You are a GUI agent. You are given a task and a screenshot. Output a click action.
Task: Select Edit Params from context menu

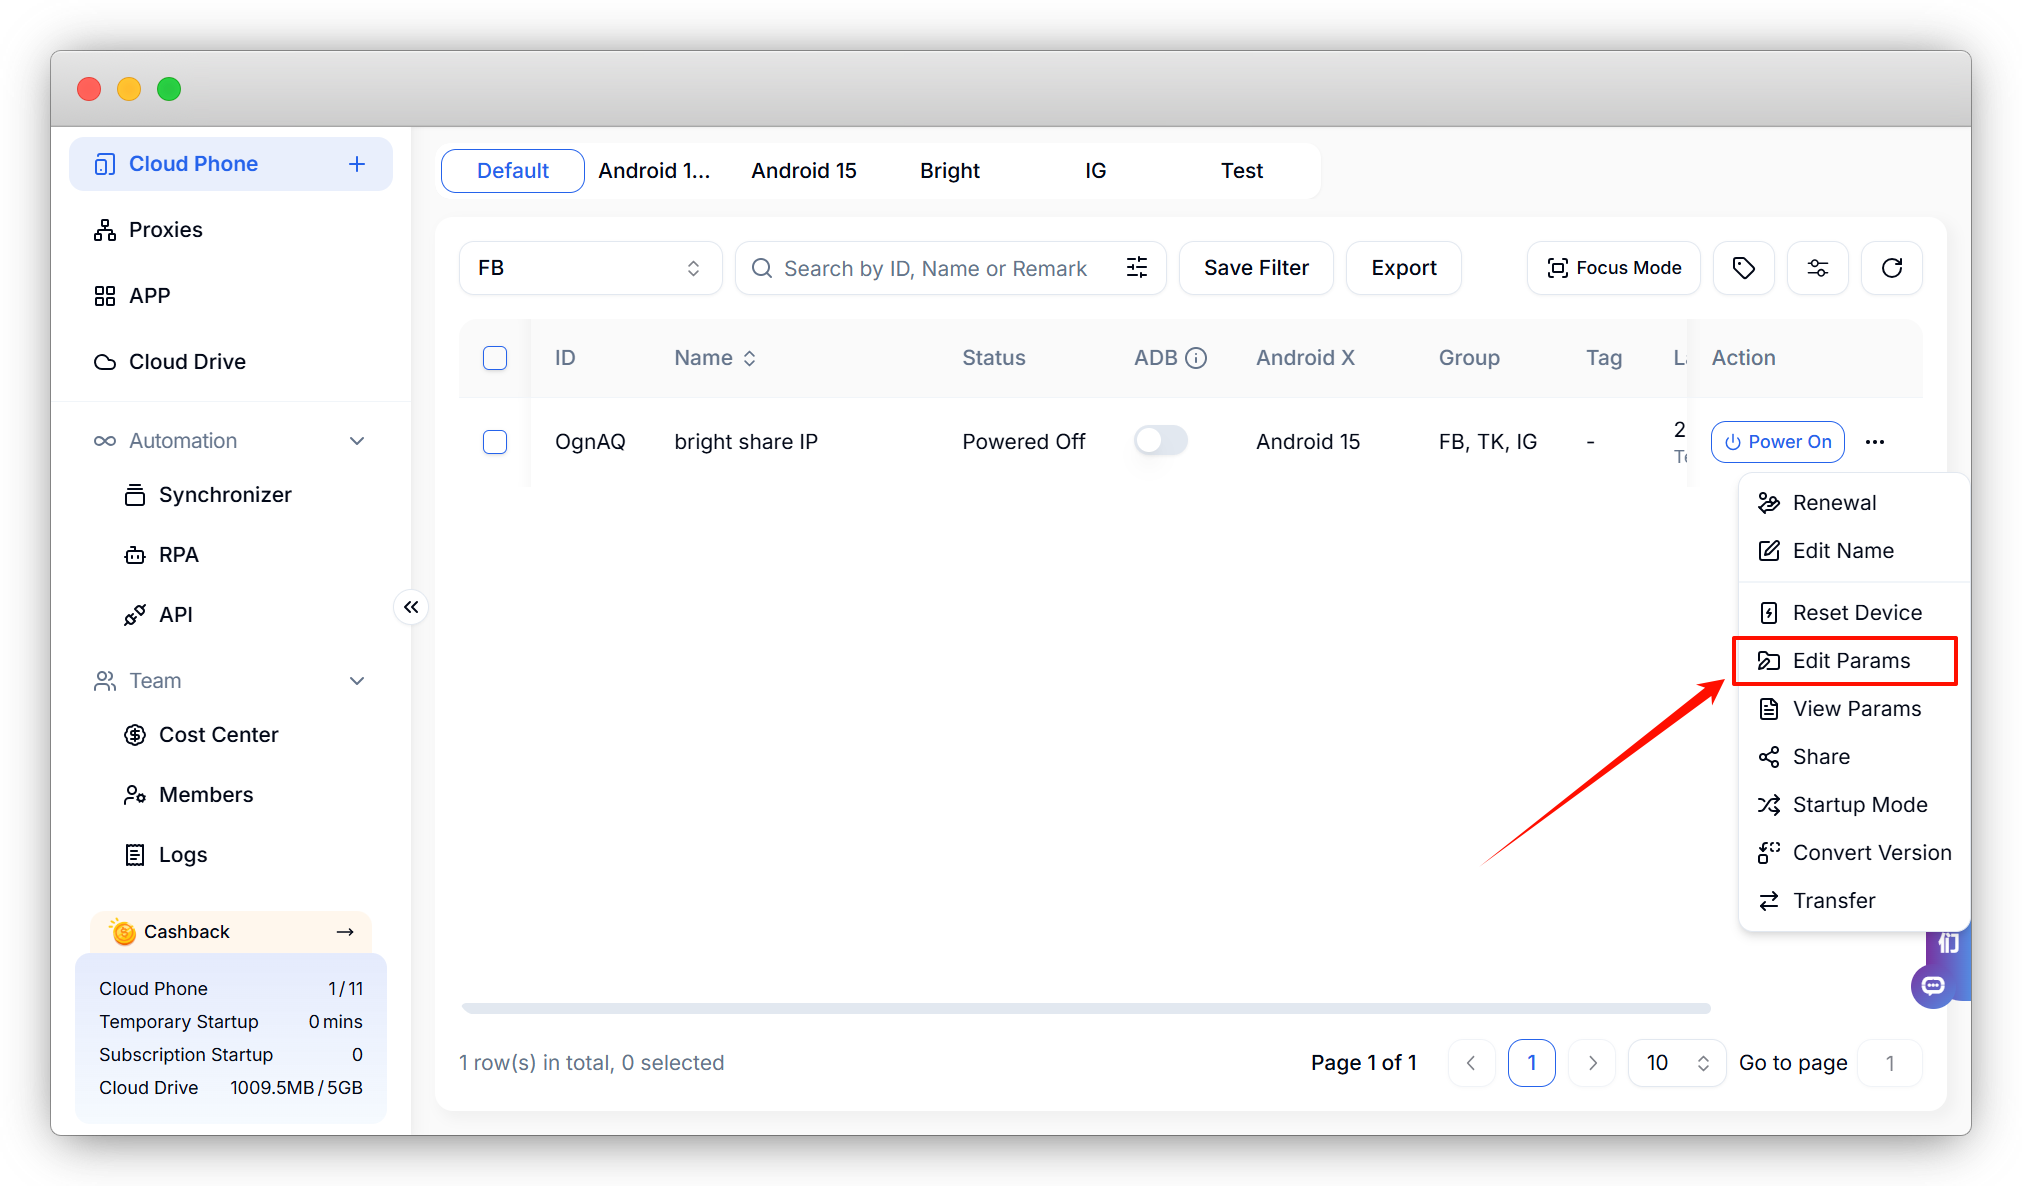click(1850, 661)
